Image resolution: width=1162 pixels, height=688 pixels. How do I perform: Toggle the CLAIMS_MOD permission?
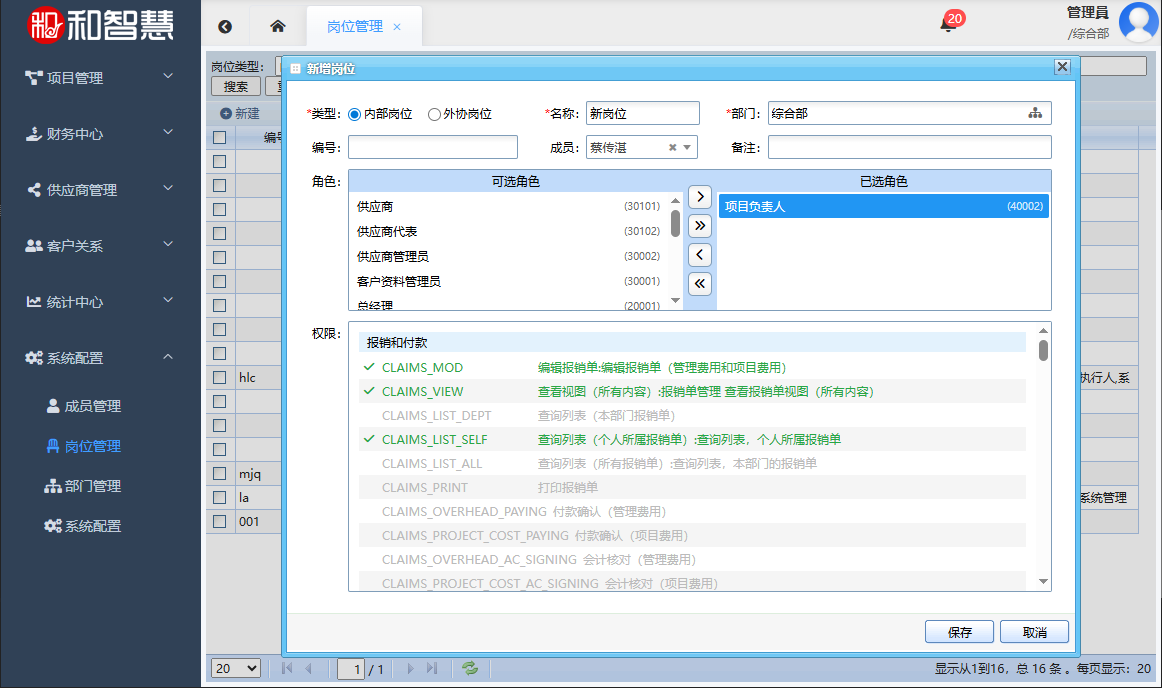pos(692,367)
